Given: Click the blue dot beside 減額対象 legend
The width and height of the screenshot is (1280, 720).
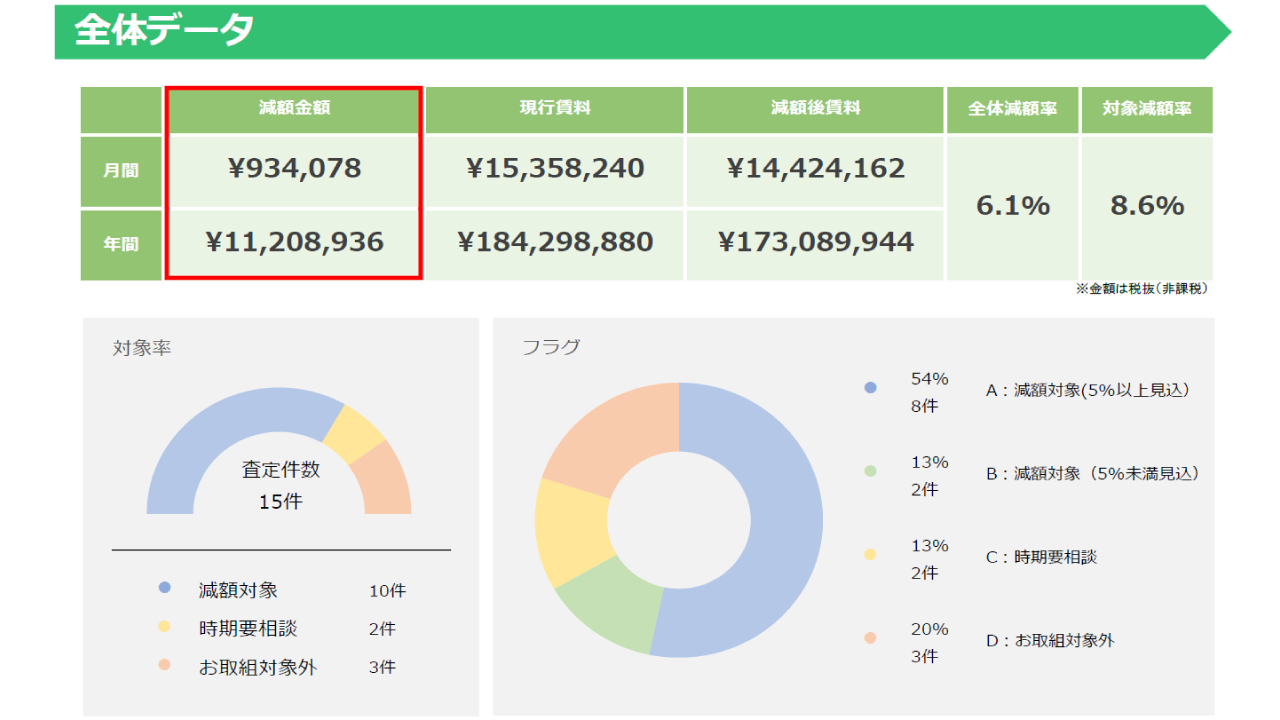Looking at the screenshot, I should click(x=165, y=588).
